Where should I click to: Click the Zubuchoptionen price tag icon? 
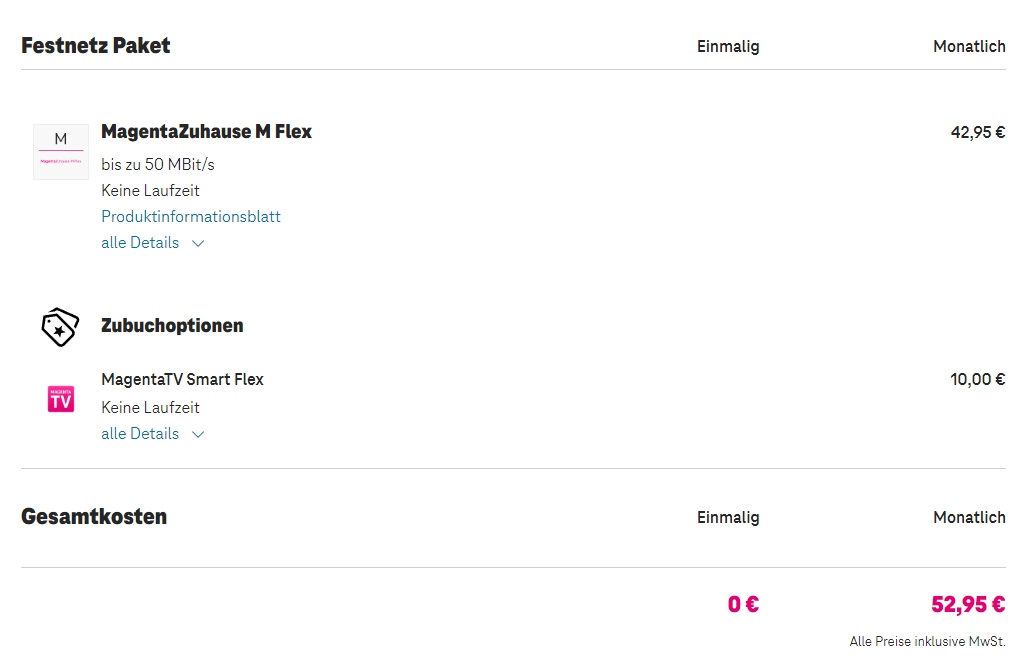[60, 327]
